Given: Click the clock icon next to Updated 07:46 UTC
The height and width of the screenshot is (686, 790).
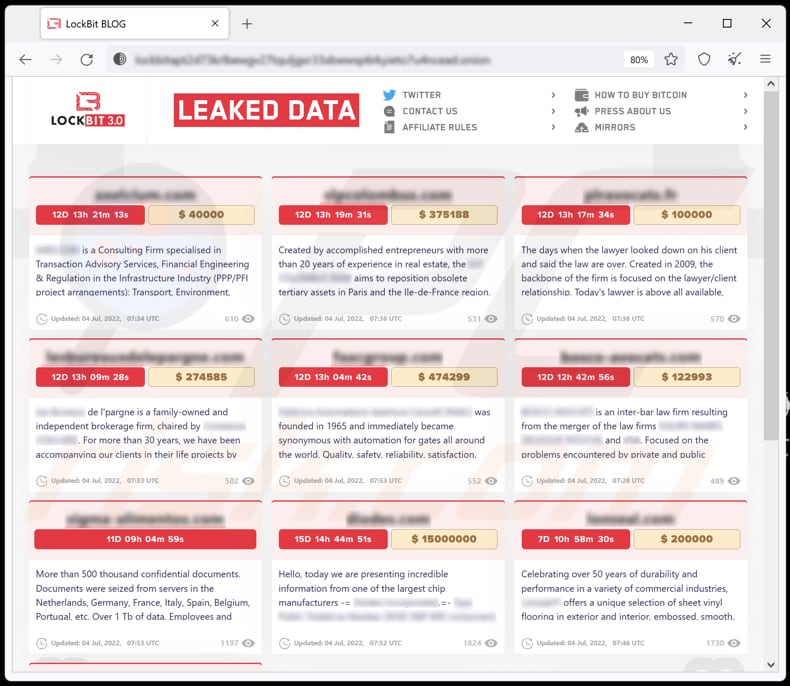Looking at the screenshot, I should 527,643.
